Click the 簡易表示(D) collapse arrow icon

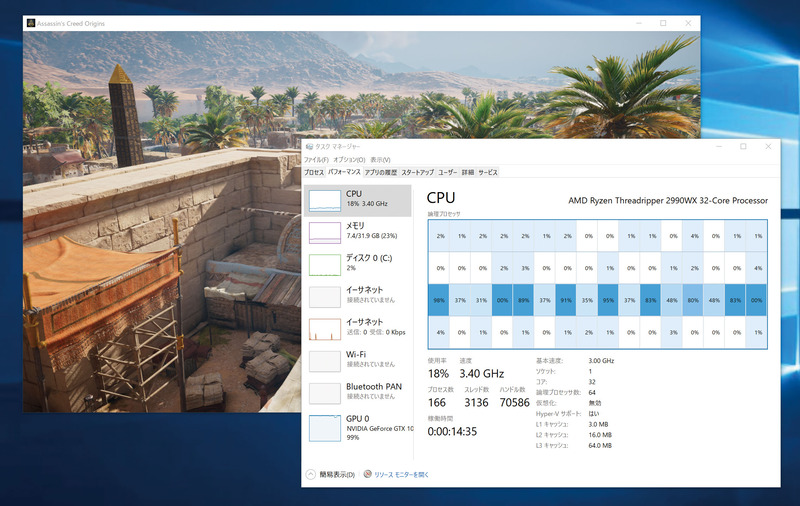pos(310,474)
